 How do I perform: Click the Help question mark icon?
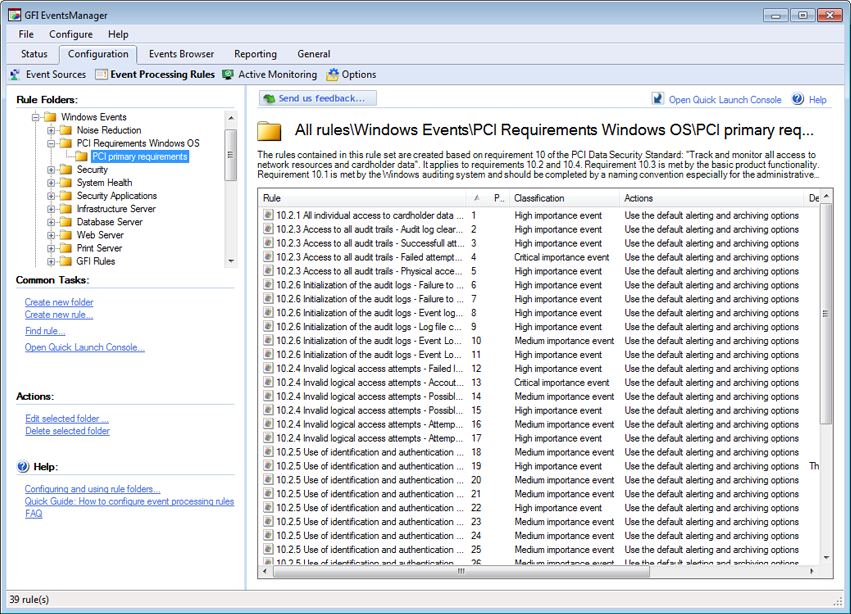click(x=798, y=99)
